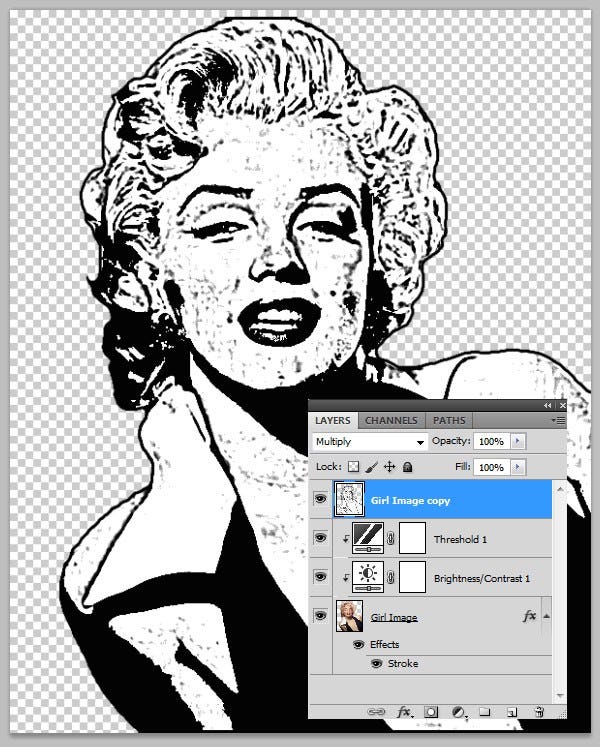The width and height of the screenshot is (600, 747).
Task: Collapse Girl Image layer effects list
Action: tap(547, 616)
